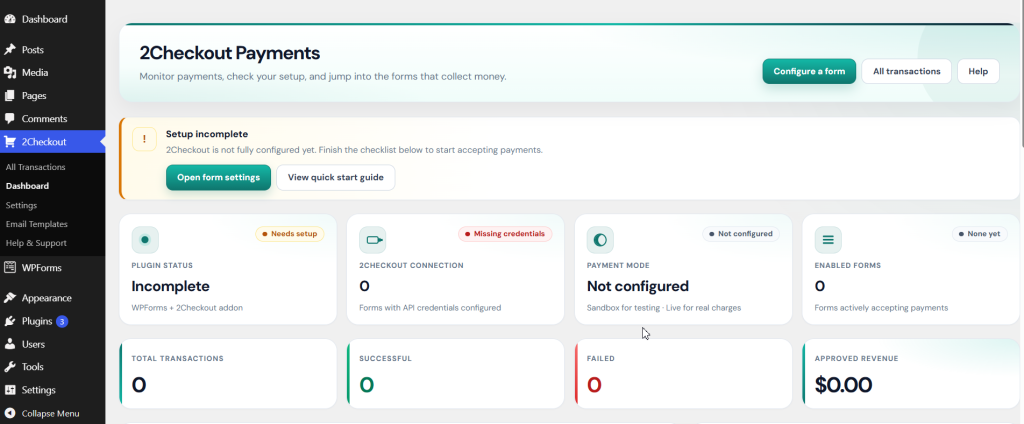1024x424 pixels.
Task: Click the Payment Mode half-circle icon
Action: [600, 240]
